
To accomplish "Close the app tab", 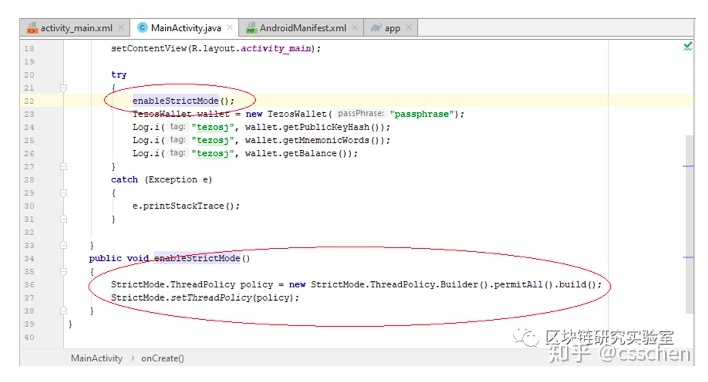I will coord(409,28).
